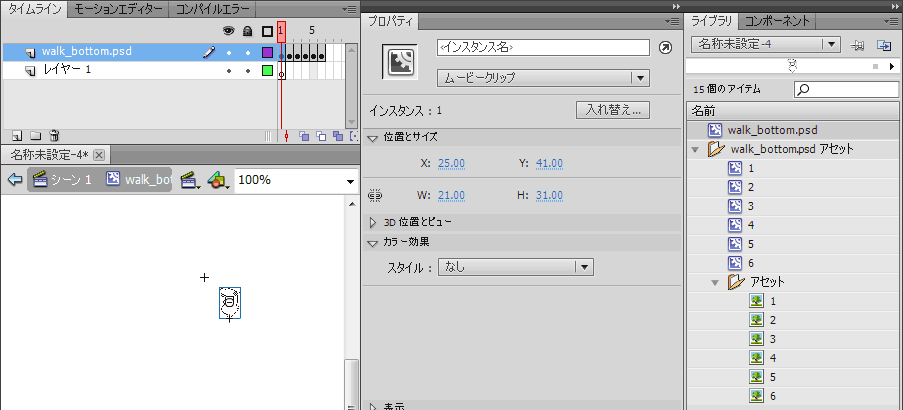Screen dimensions: 903x410
Task: Pin the current library with pushpin icon
Action: point(858,45)
